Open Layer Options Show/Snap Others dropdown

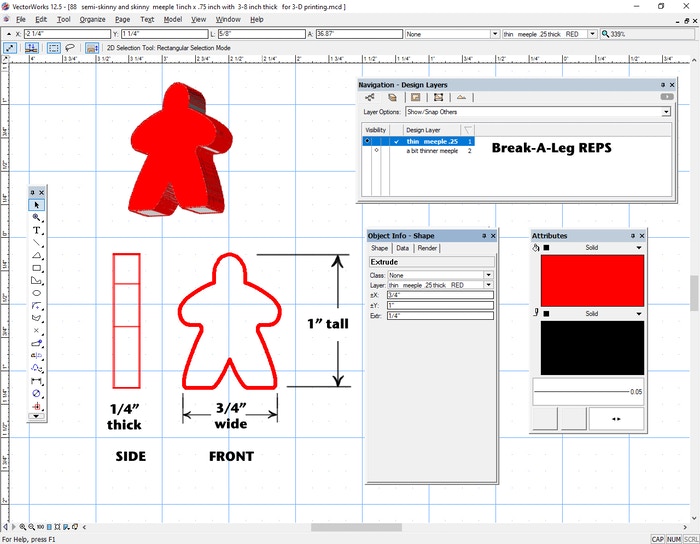(x=538, y=112)
